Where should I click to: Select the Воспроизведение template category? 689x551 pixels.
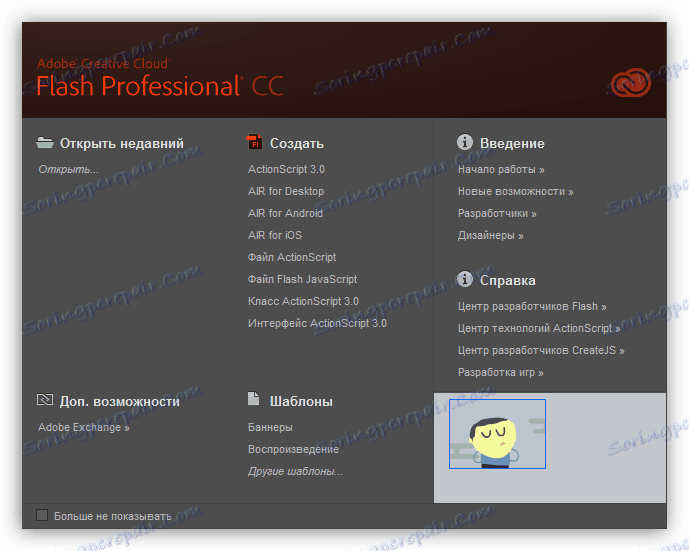[293, 449]
